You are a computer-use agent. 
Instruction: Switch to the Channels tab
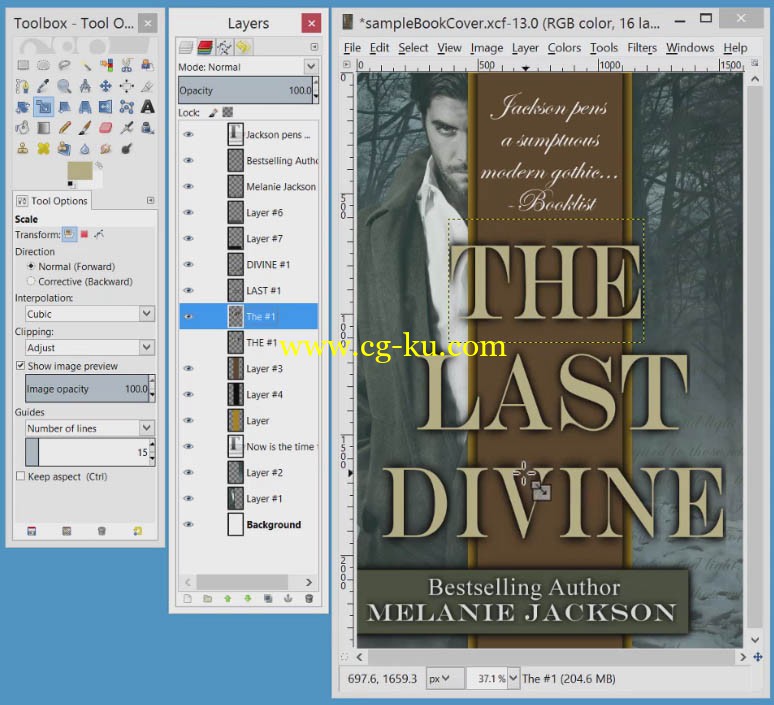(205, 47)
